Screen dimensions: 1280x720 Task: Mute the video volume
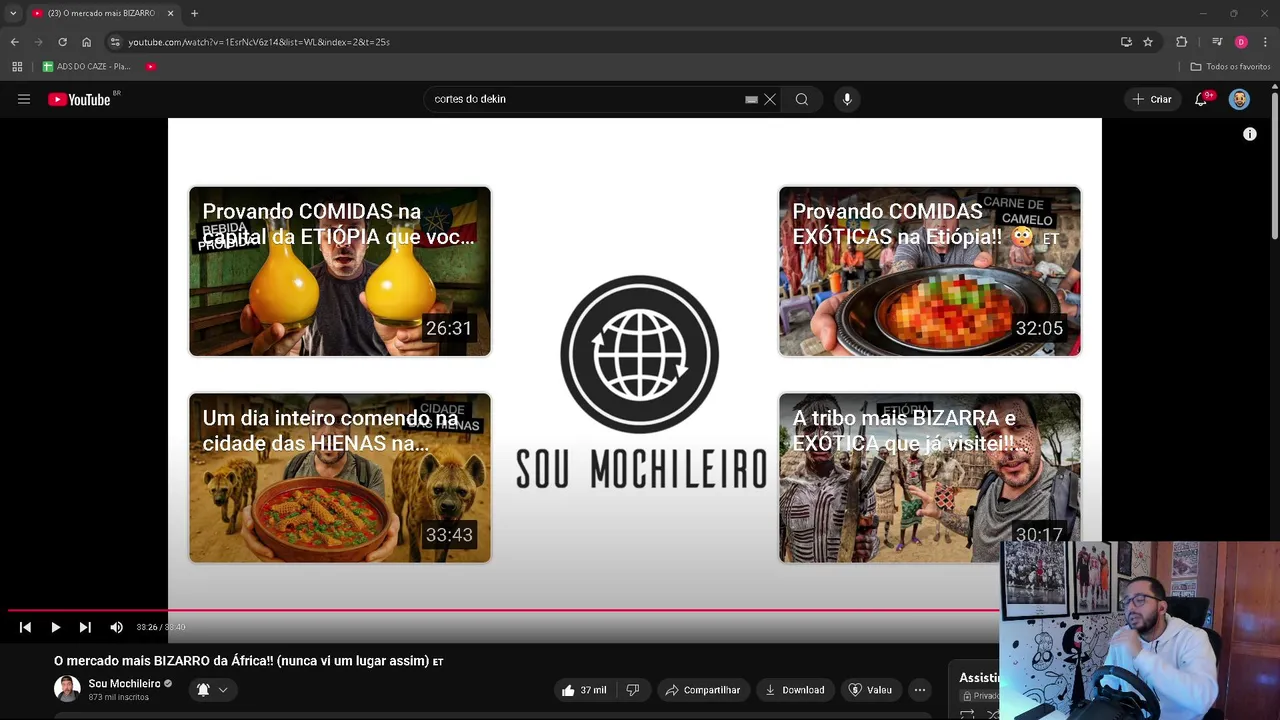click(116, 627)
